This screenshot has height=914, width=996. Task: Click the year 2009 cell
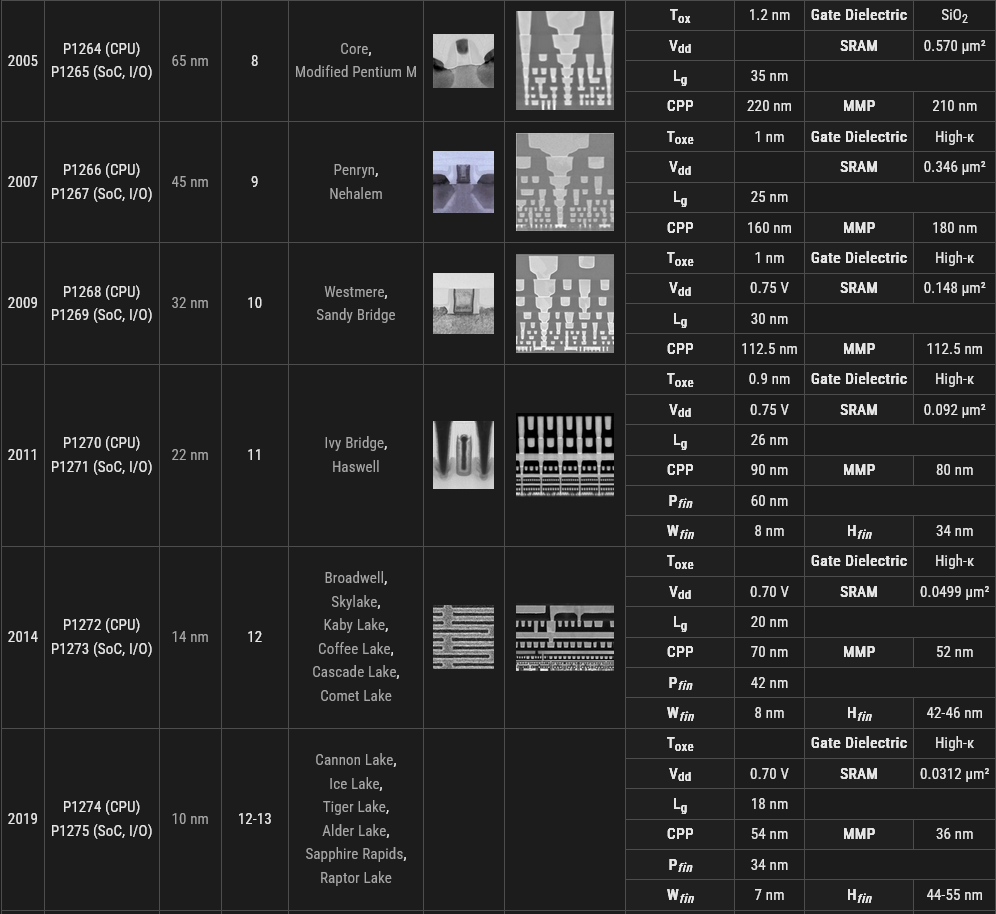(23, 303)
